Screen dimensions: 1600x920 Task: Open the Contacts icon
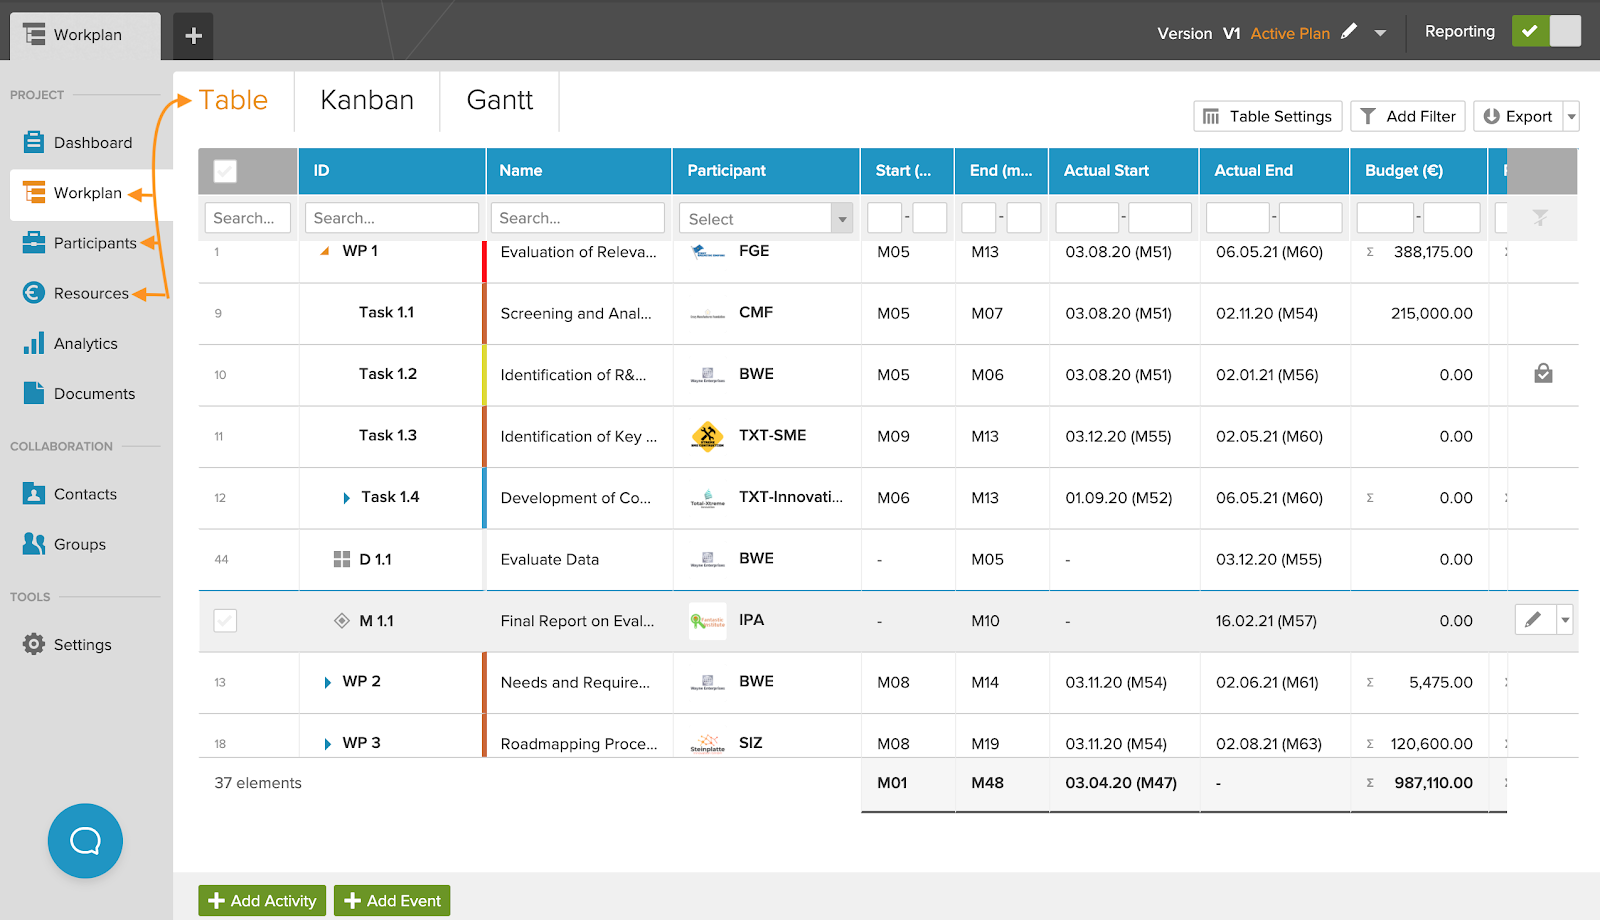click(x=34, y=493)
